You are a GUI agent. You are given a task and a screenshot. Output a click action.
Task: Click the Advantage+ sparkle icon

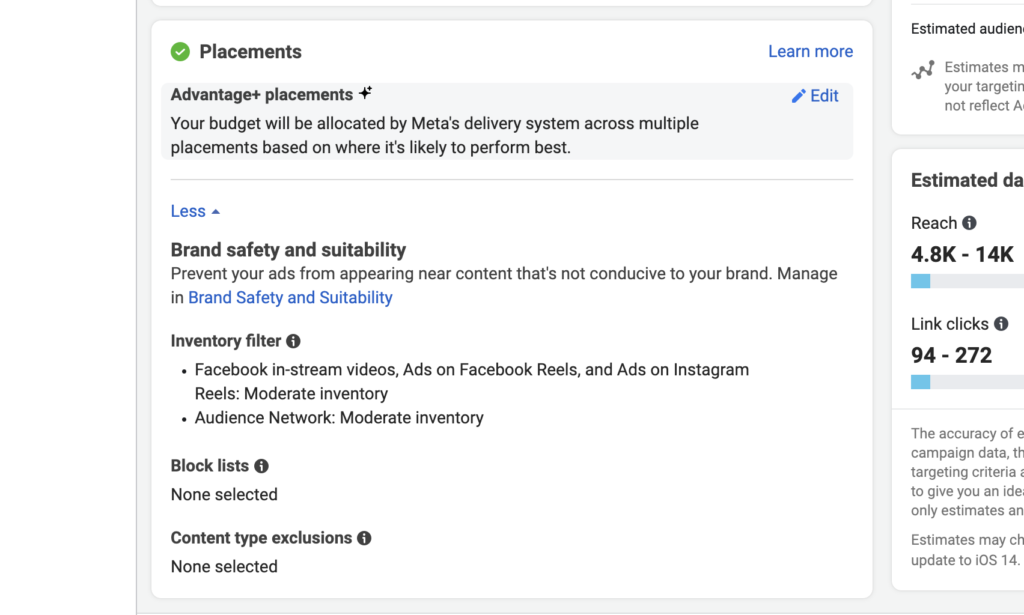click(x=366, y=93)
